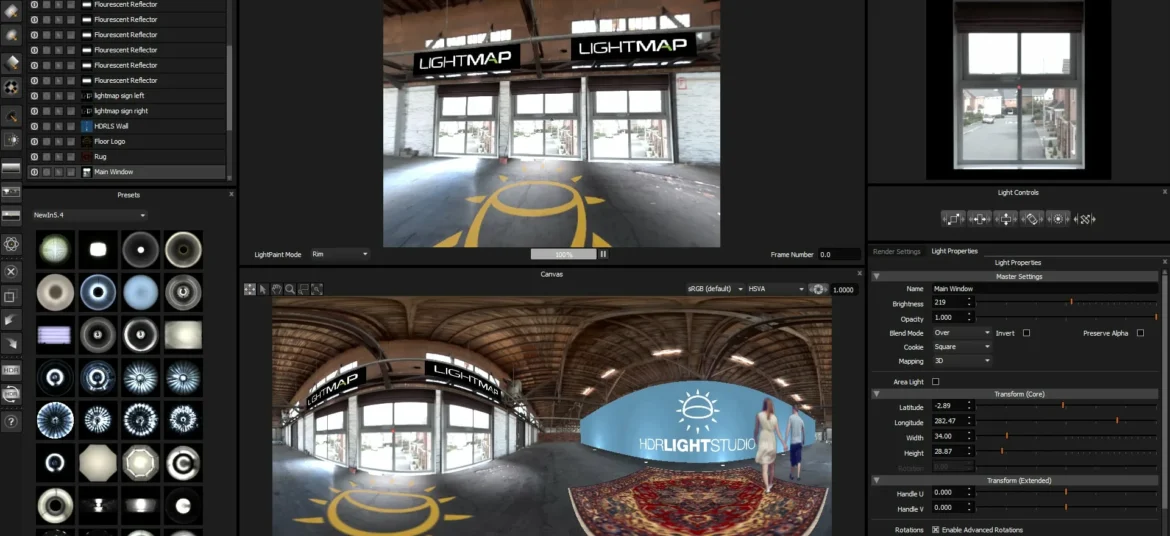This screenshot has width=1170, height=536.
Task: Click the glowing bulb icon in left toolbar
Action: tap(11, 140)
